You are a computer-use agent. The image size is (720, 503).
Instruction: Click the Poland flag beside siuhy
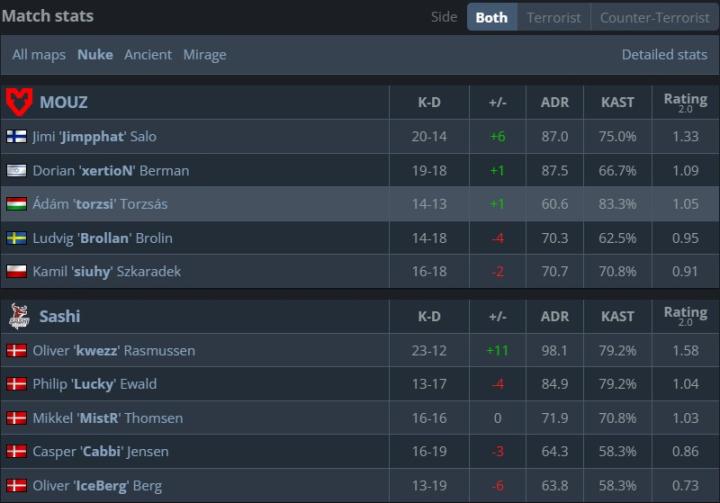pos(17,272)
